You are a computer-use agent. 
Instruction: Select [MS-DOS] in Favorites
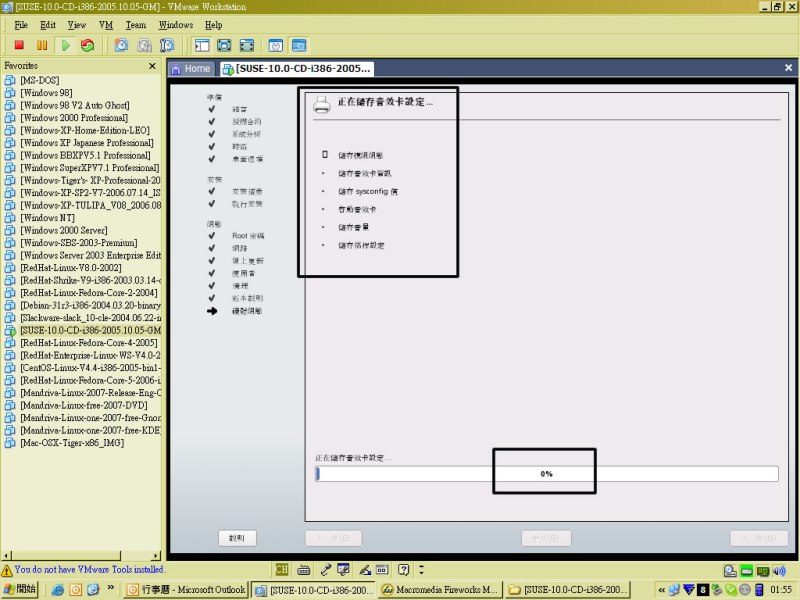[39, 80]
